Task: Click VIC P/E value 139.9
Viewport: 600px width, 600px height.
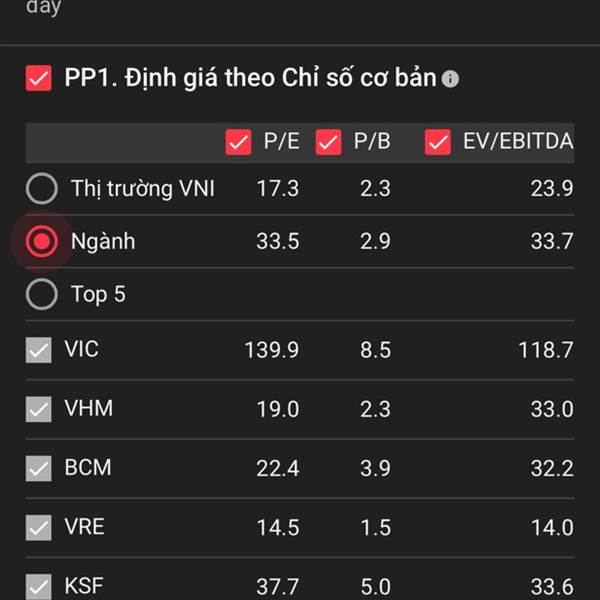Action: coord(272,350)
